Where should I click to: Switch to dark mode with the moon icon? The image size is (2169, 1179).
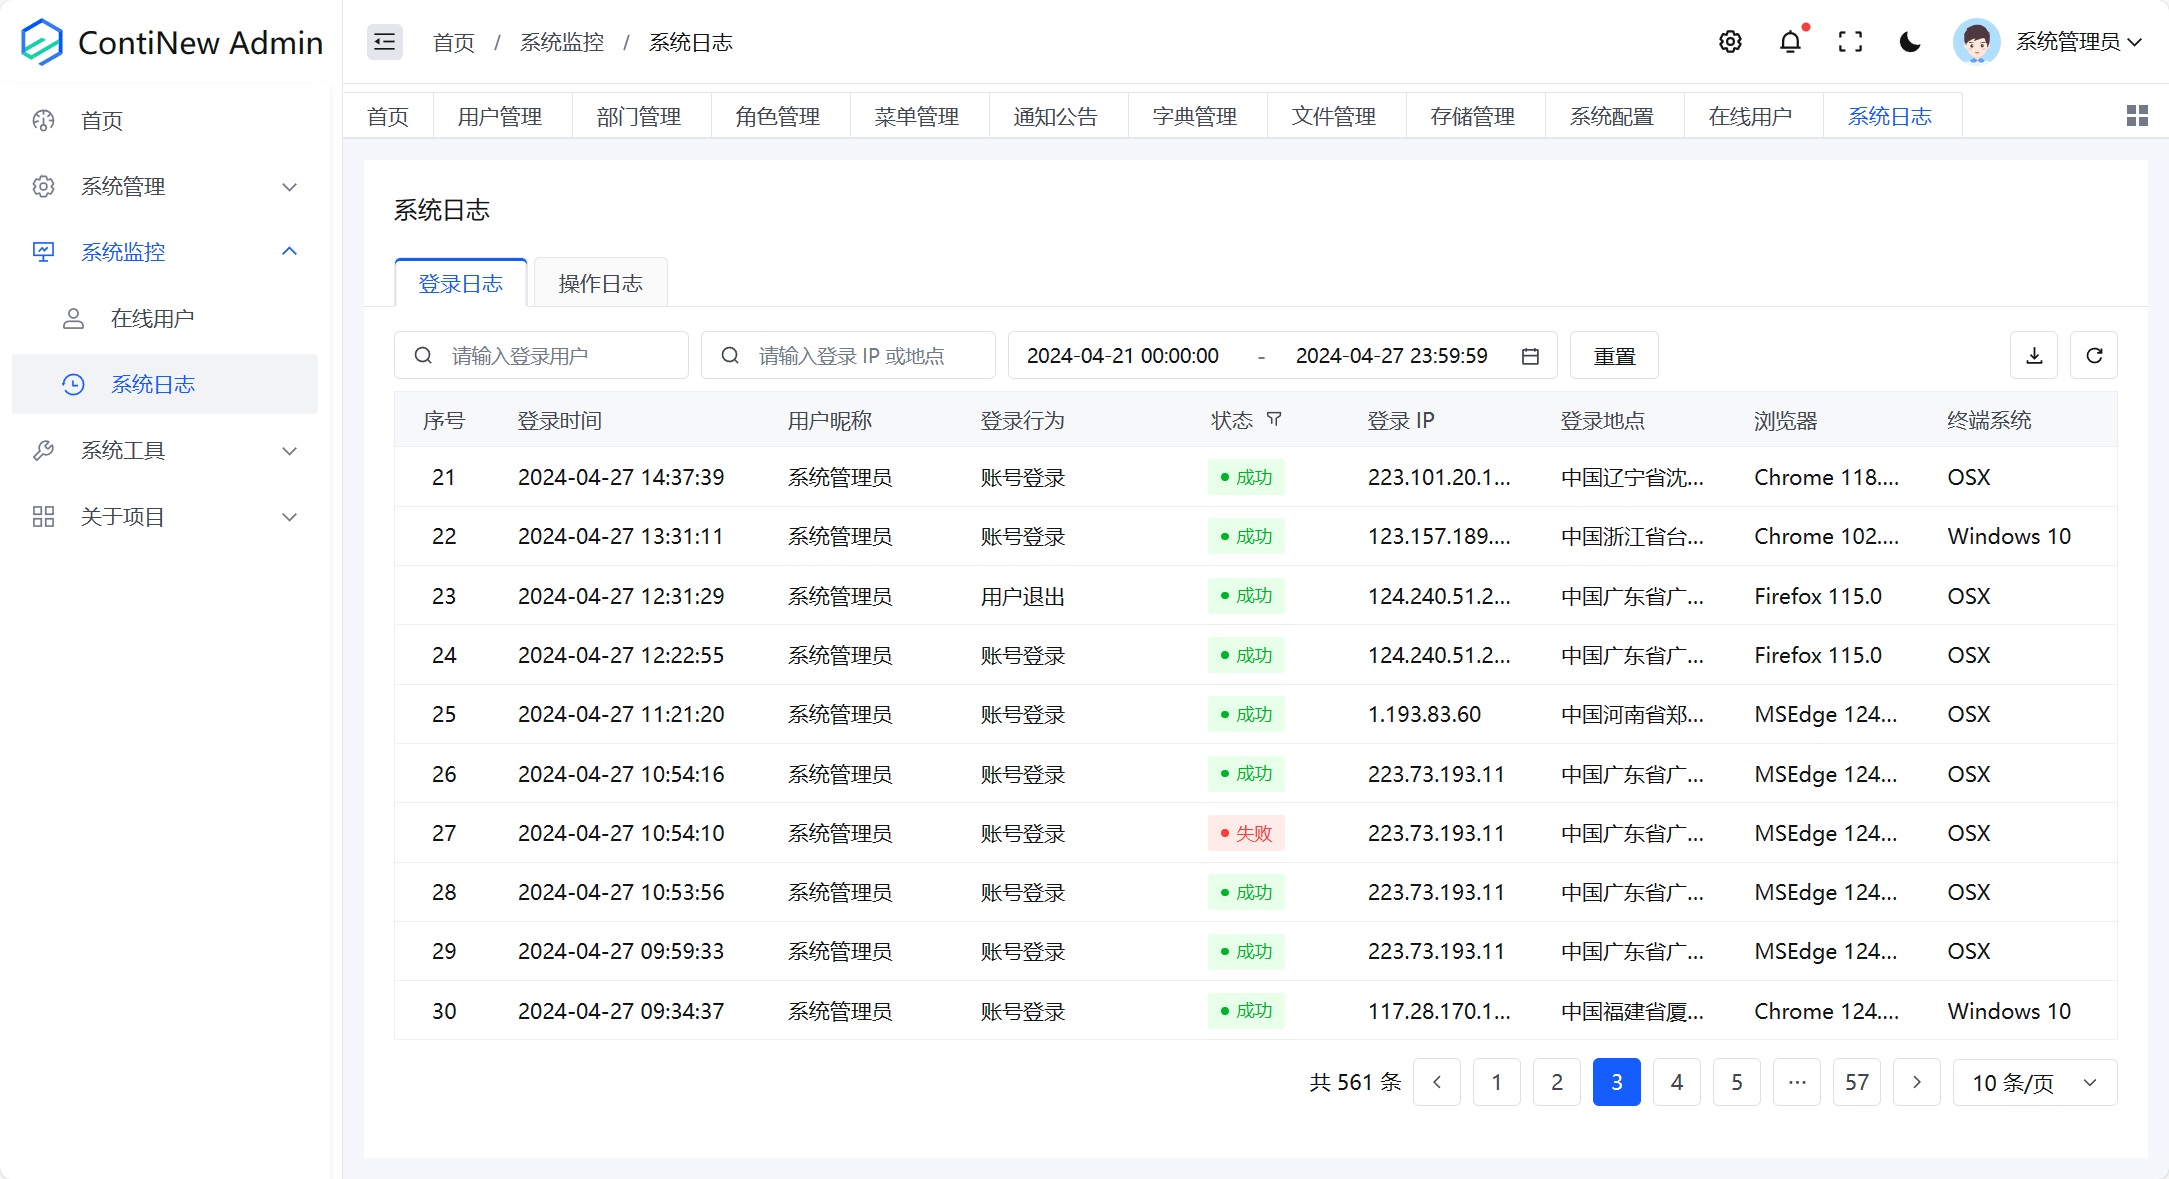click(1910, 42)
